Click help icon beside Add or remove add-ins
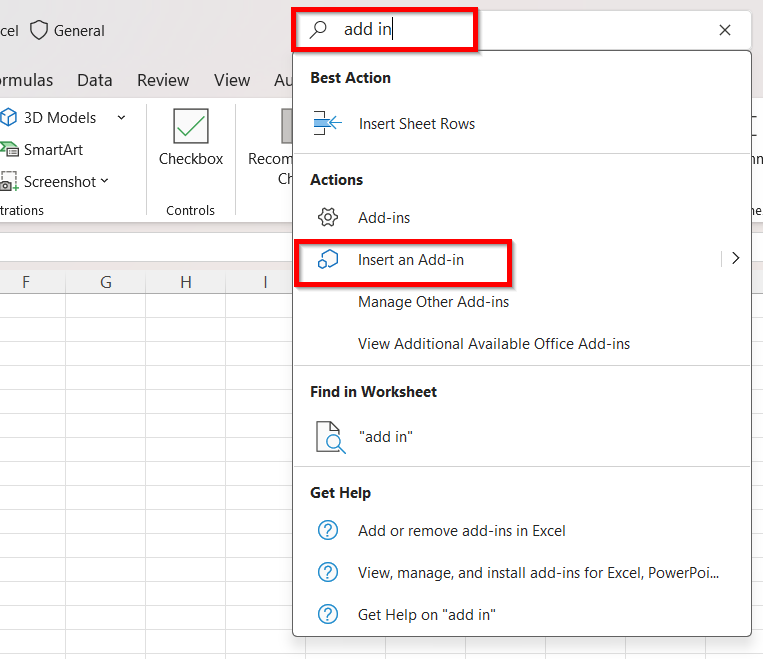The height and width of the screenshot is (659, 763). pos(327,530)
